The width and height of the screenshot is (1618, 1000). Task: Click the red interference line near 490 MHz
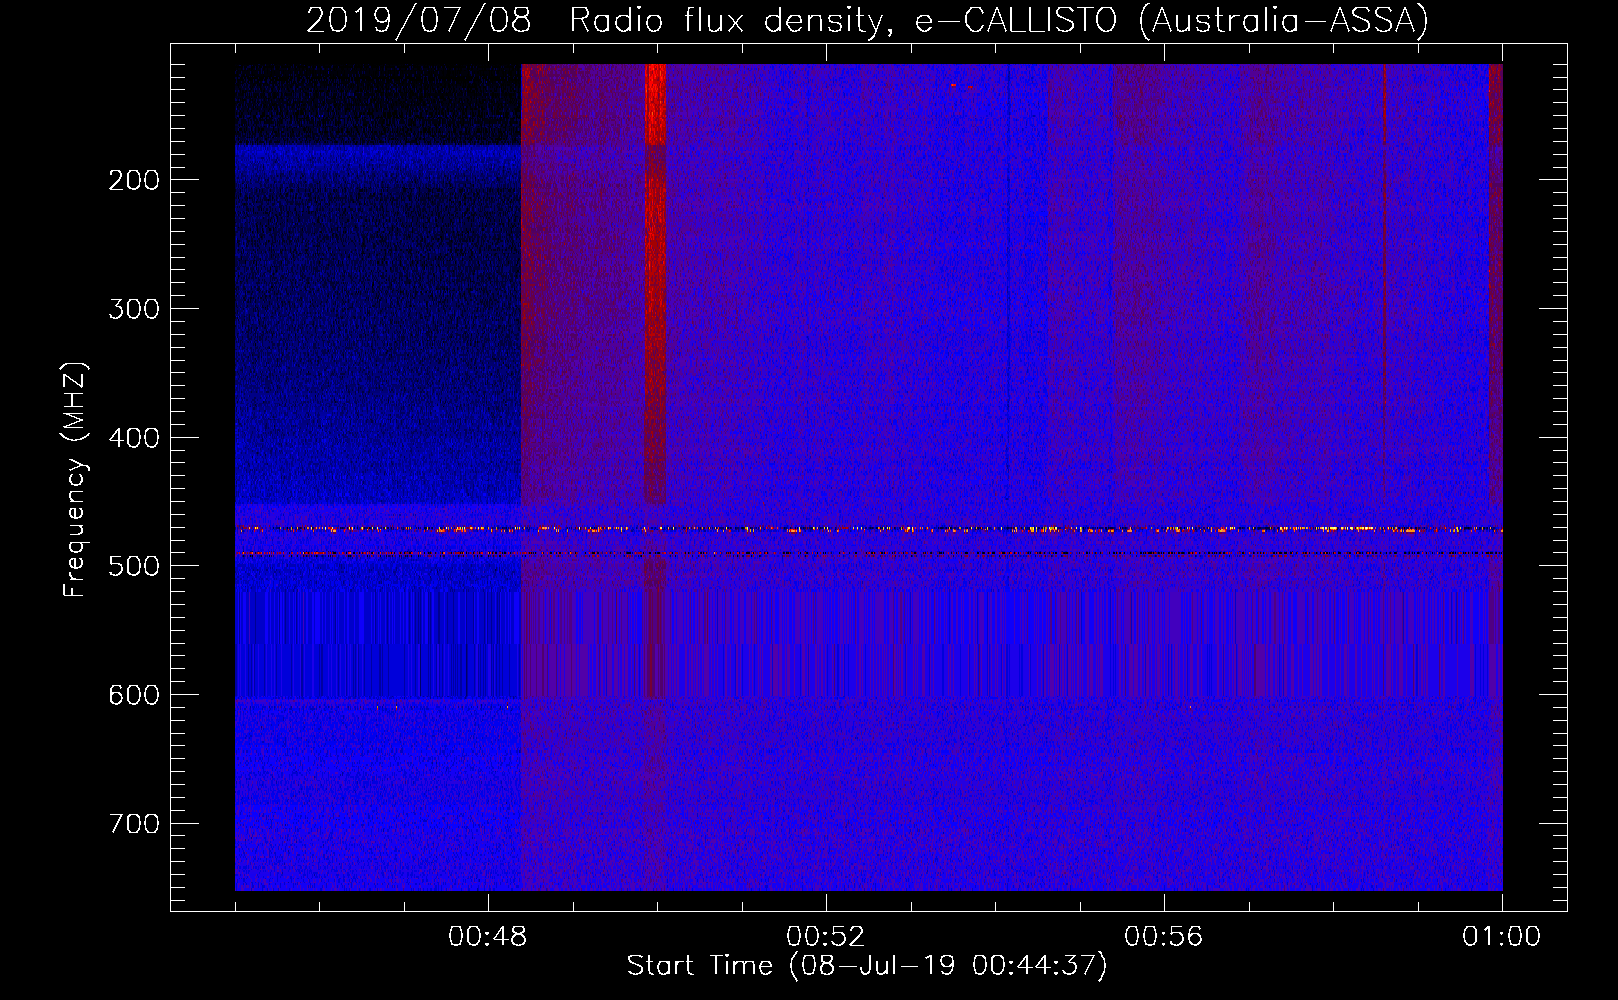tap(869, 553)
